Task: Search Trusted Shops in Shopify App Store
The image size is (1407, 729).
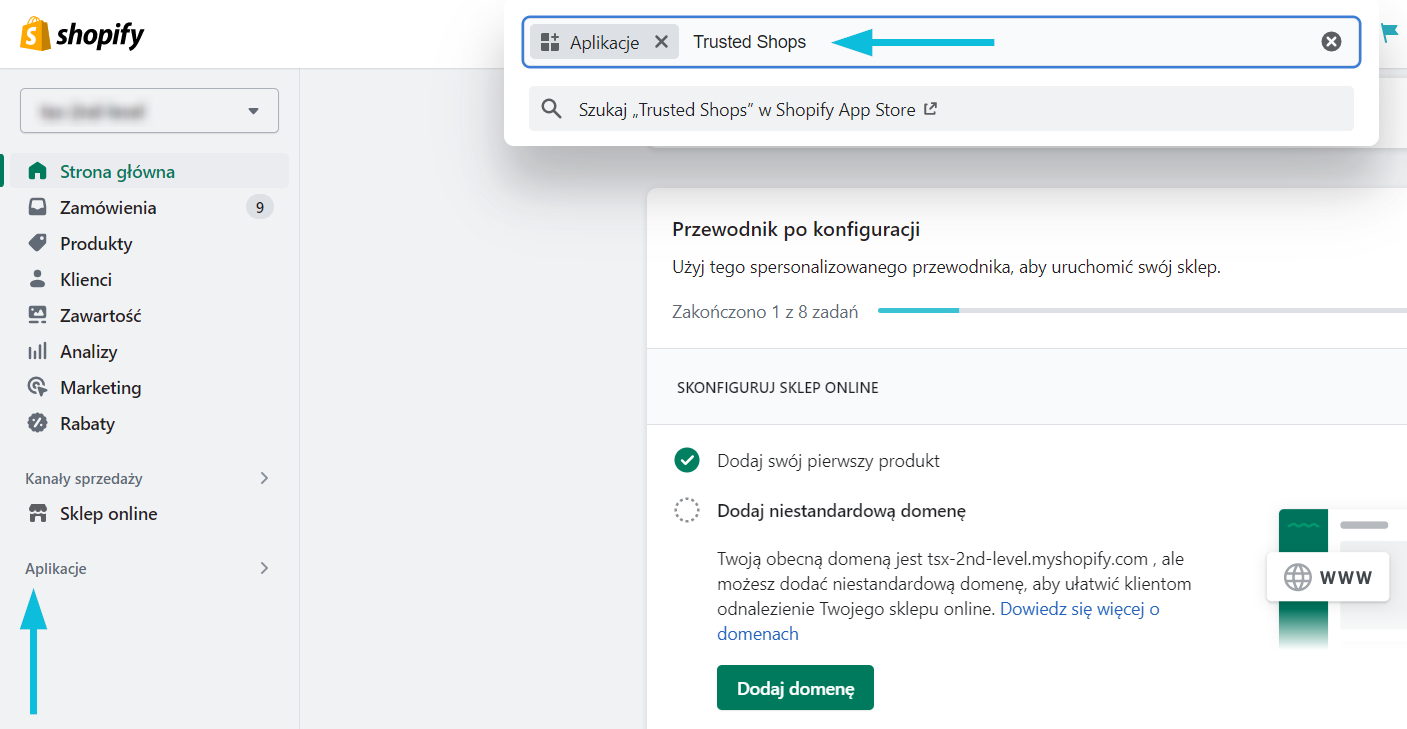Action: (941, 109)
